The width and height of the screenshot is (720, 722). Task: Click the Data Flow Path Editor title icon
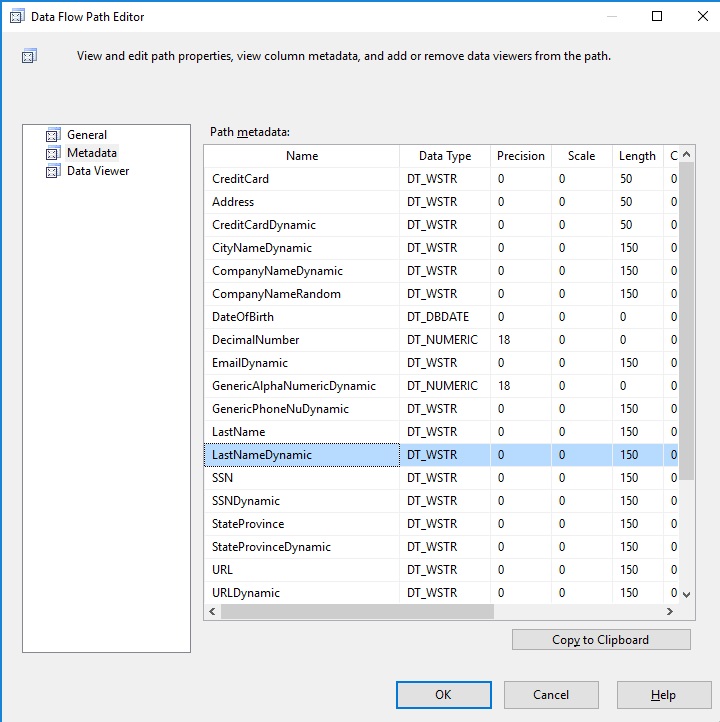click(17, 17)
